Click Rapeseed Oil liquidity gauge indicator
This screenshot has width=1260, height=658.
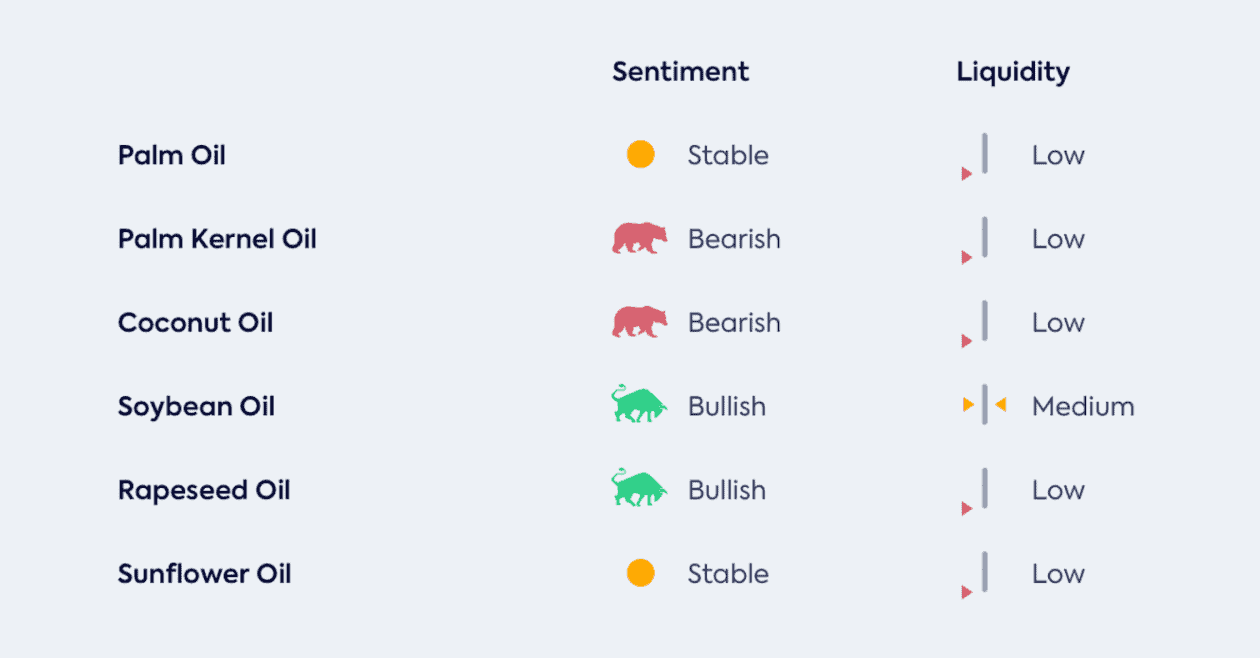click(976, 491)
